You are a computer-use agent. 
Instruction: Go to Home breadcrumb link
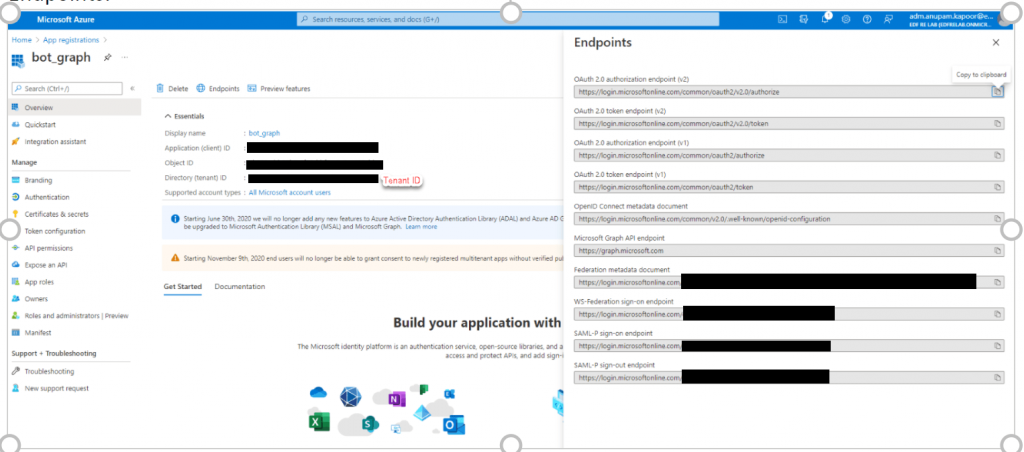pyautogui.click(x=22, y=40)
